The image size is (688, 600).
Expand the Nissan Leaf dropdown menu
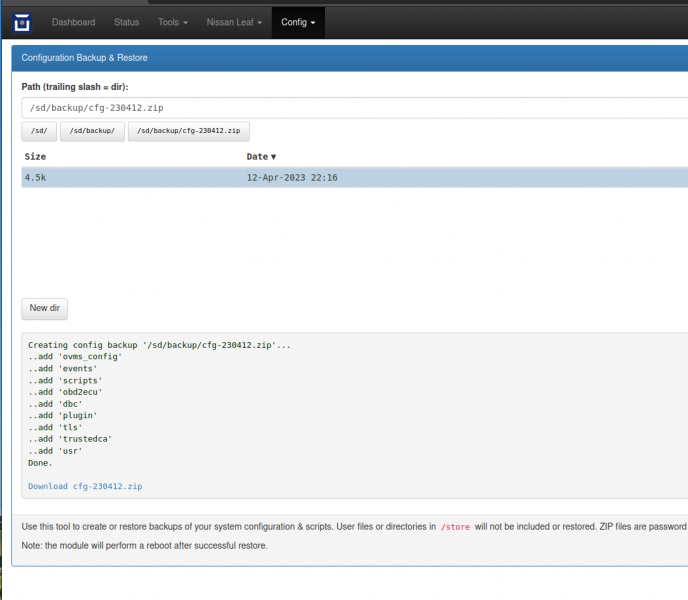[234, 22]
